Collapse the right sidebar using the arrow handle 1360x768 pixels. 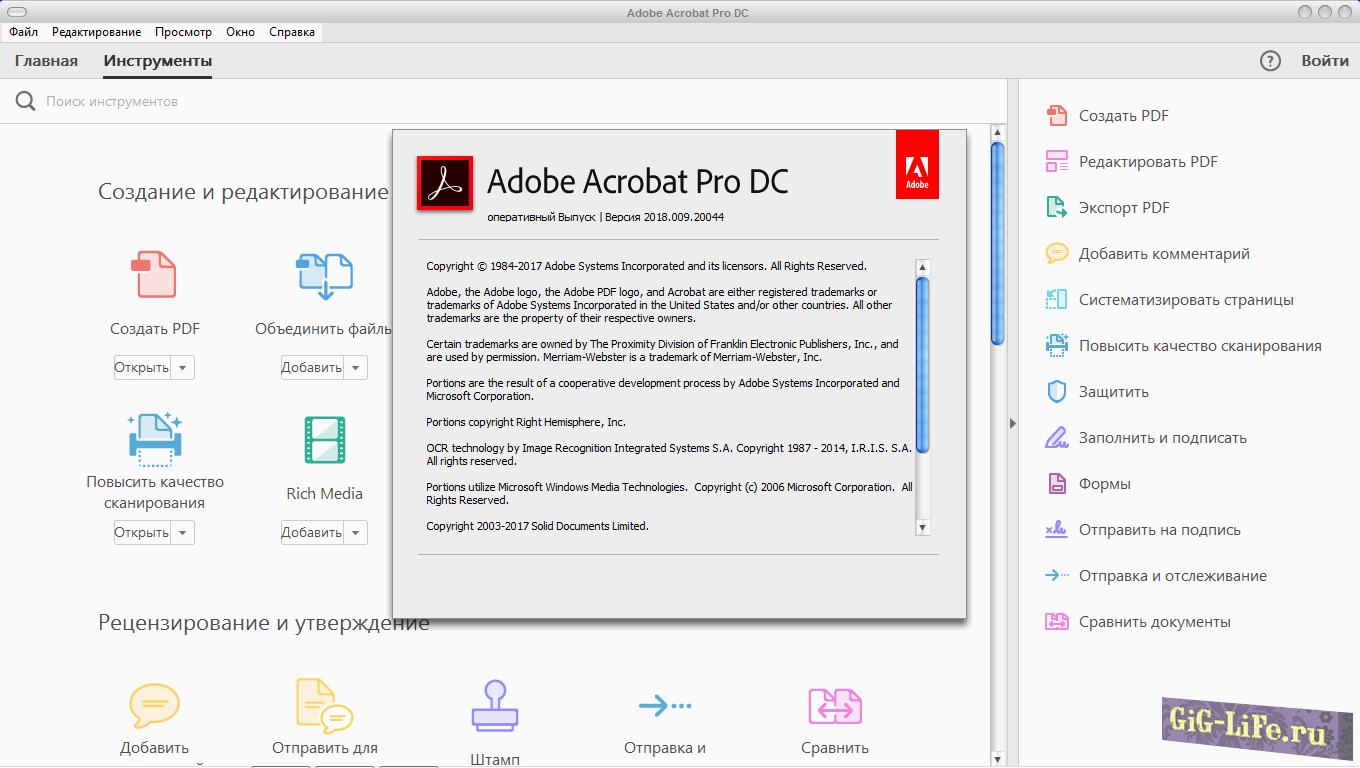[x=1012, y=424]
